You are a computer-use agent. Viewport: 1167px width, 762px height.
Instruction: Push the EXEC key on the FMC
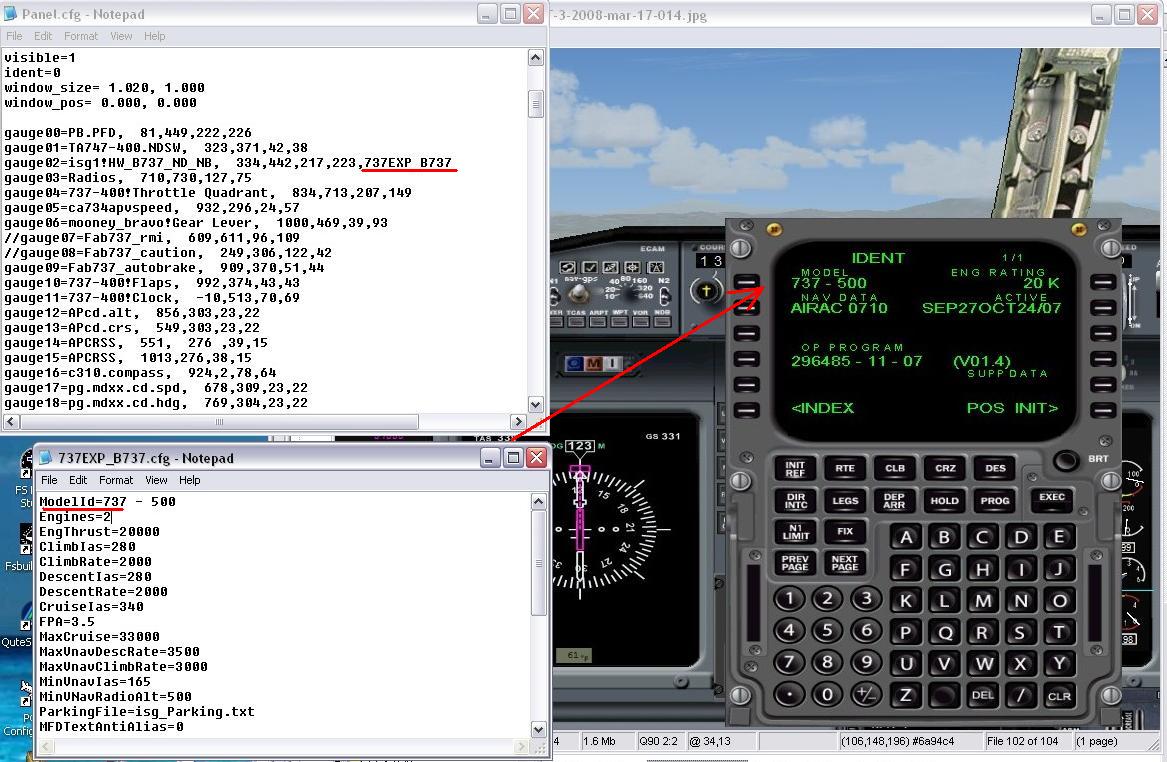point(1052,497)
